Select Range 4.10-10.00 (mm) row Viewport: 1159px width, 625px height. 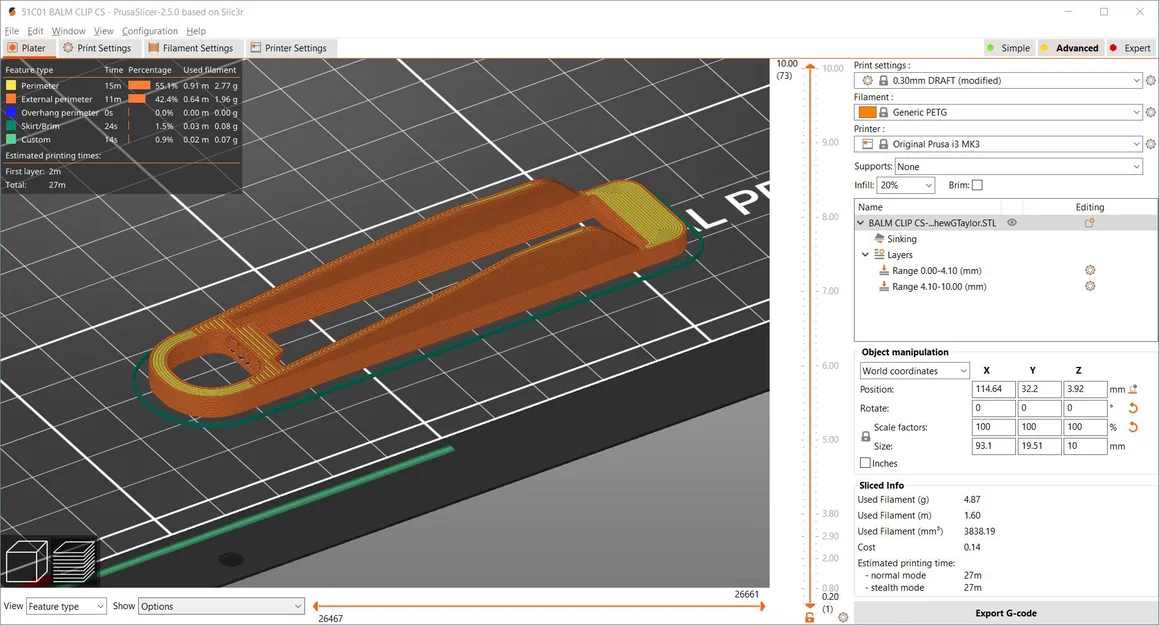[x=939, y=287]
